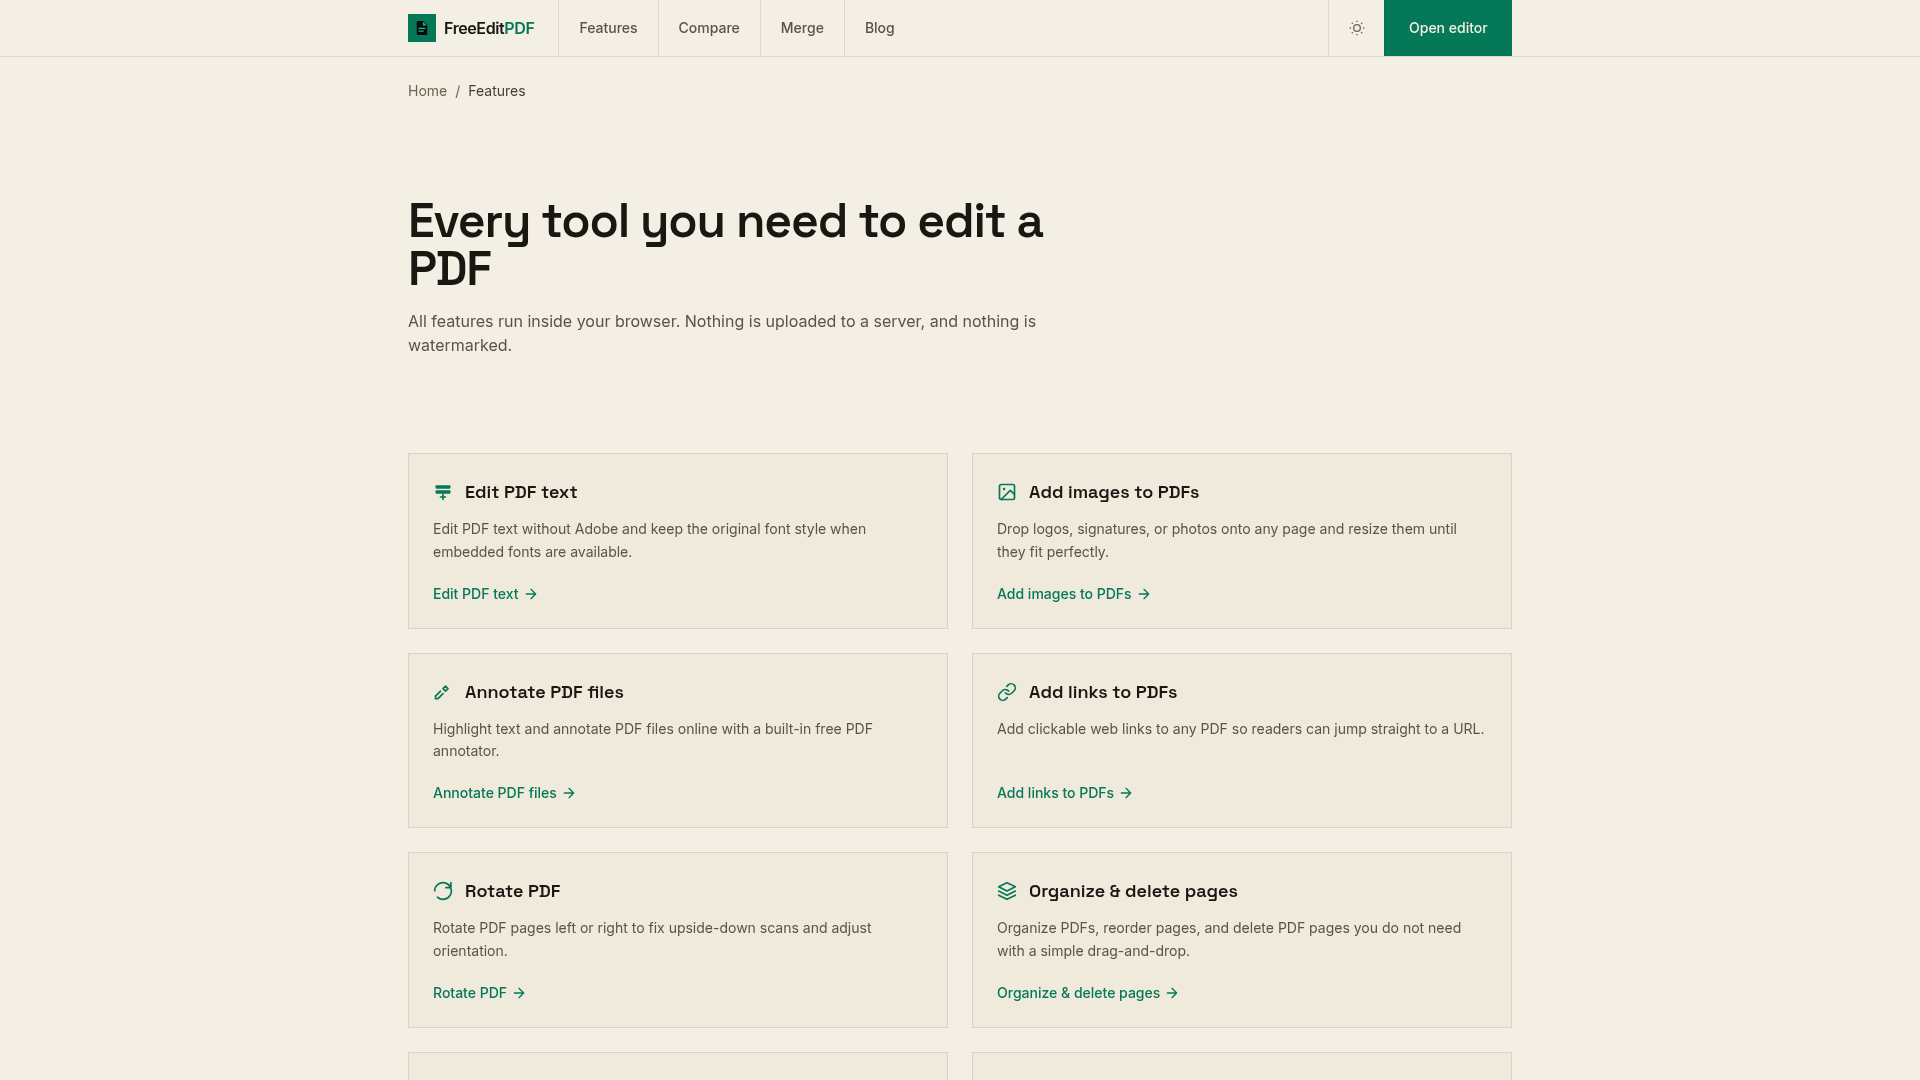Click the FreeEditPDF brand name text
The height and width of the screenshot is (1080, 1920).
(x=489, y=28)
